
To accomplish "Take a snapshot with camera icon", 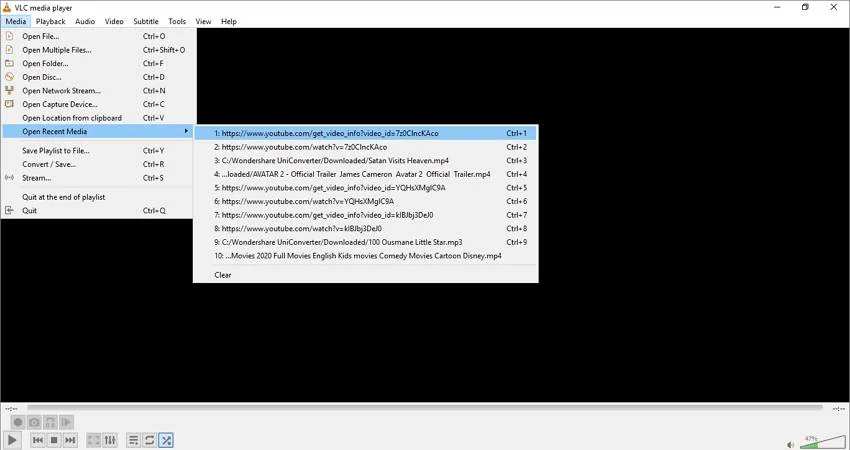I will click(x=34, y=422).
